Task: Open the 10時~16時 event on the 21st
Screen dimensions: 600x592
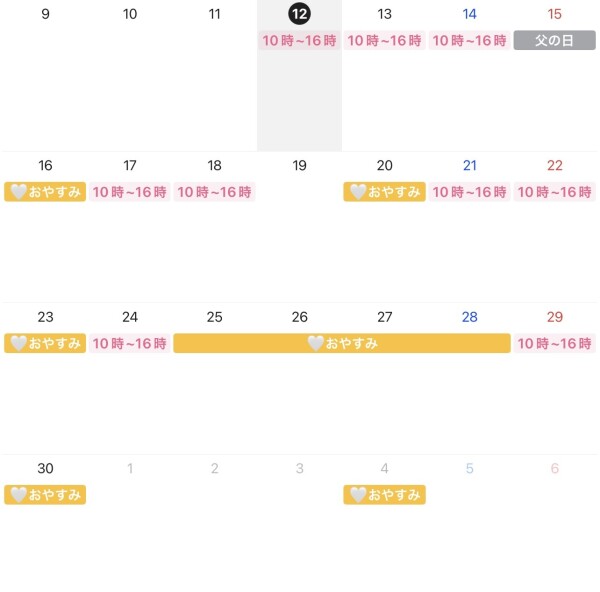Action: 469,192
